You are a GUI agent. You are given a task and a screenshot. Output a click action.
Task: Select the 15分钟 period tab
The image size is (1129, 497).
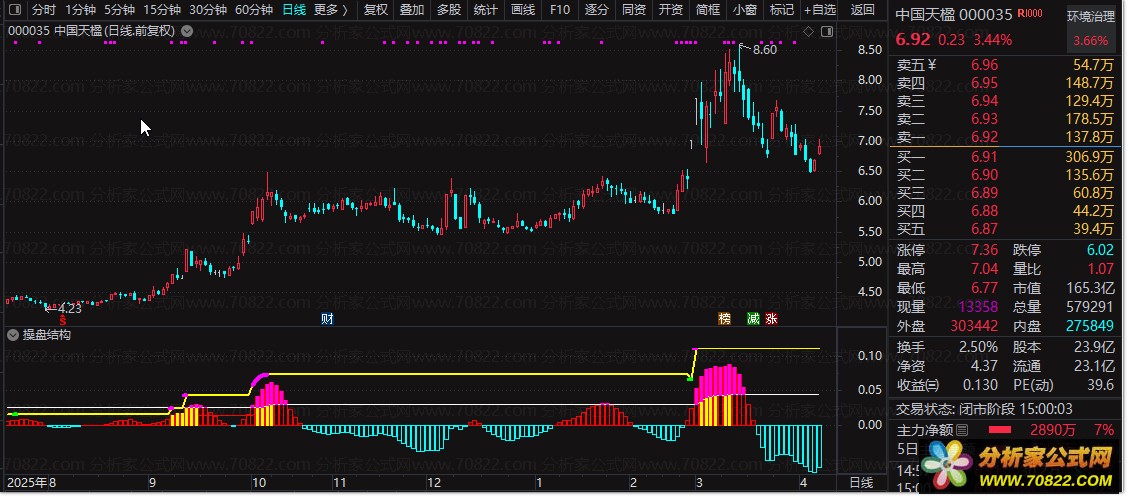click(x=161, y=10)
